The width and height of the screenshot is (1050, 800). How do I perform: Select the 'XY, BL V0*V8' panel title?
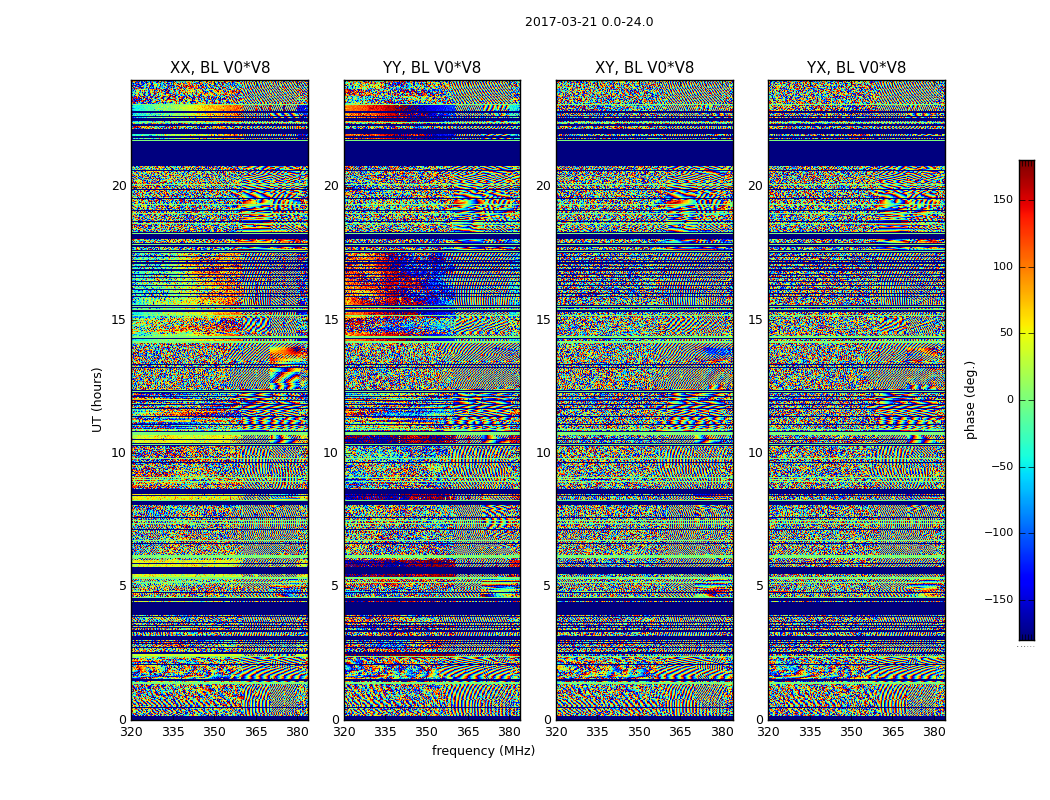coord(644,68)
